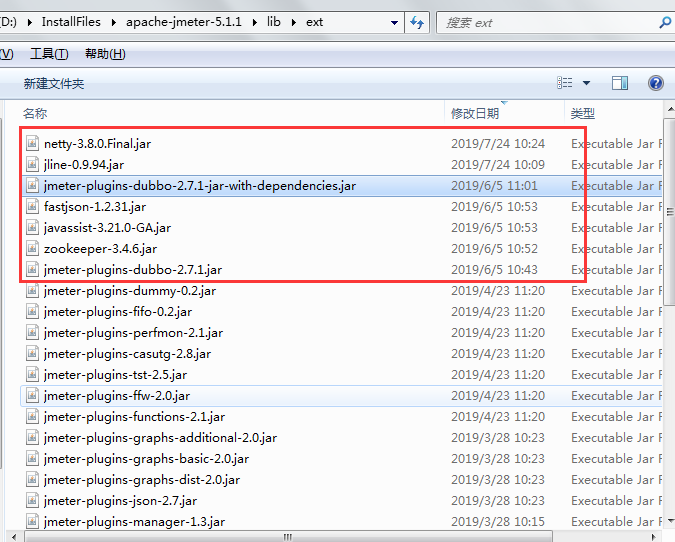Open the blue help icon
Viewport: 675px width, 542px height.
point(656,83)
